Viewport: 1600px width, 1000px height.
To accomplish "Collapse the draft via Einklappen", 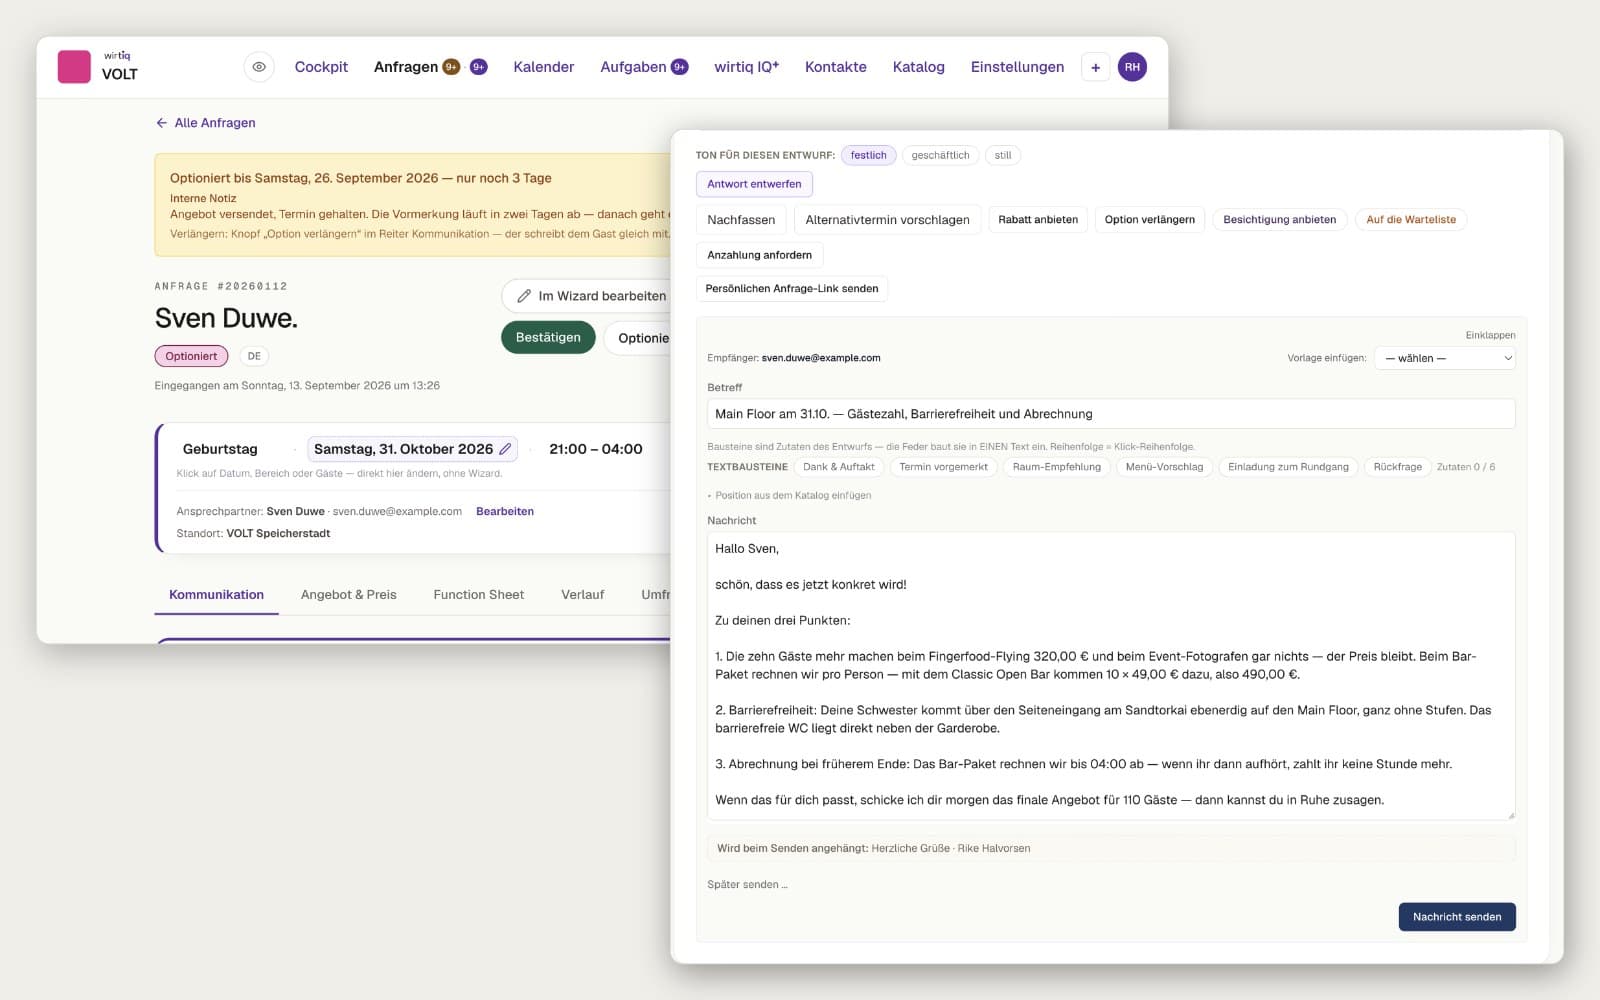I will (1490, 335).
